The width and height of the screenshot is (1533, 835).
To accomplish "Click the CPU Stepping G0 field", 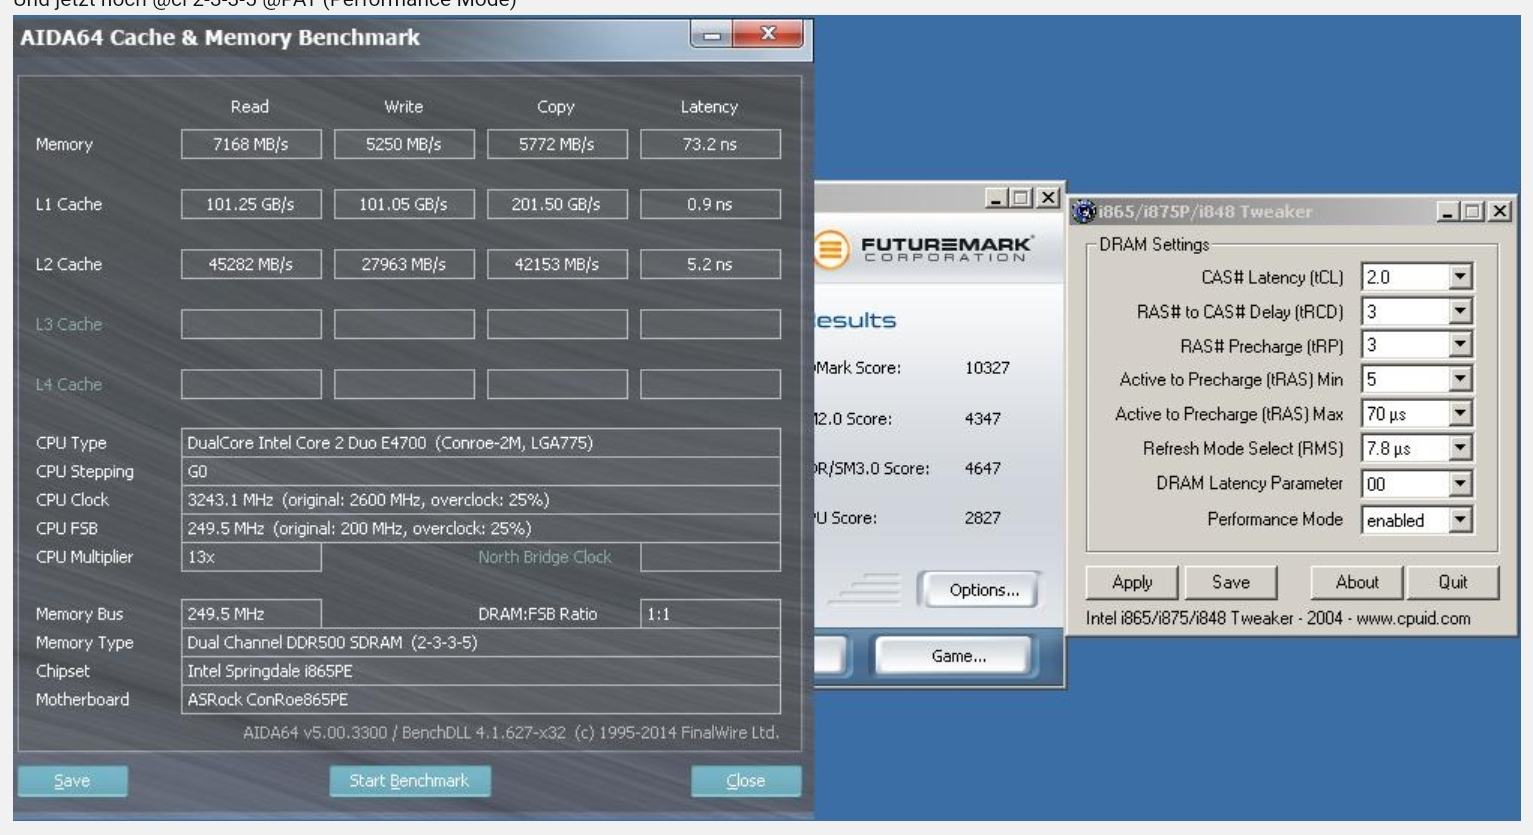I will click(x=481, y=471).
